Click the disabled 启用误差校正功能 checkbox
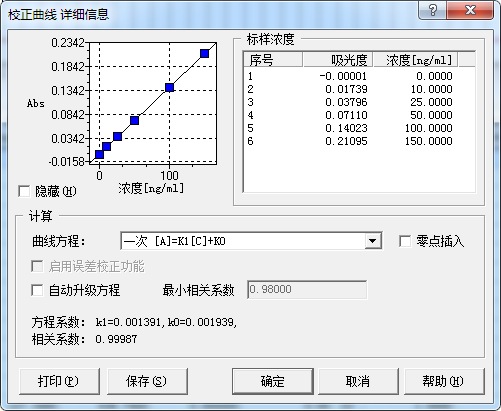Screen dimensions: 501x411 click(37, 266)
